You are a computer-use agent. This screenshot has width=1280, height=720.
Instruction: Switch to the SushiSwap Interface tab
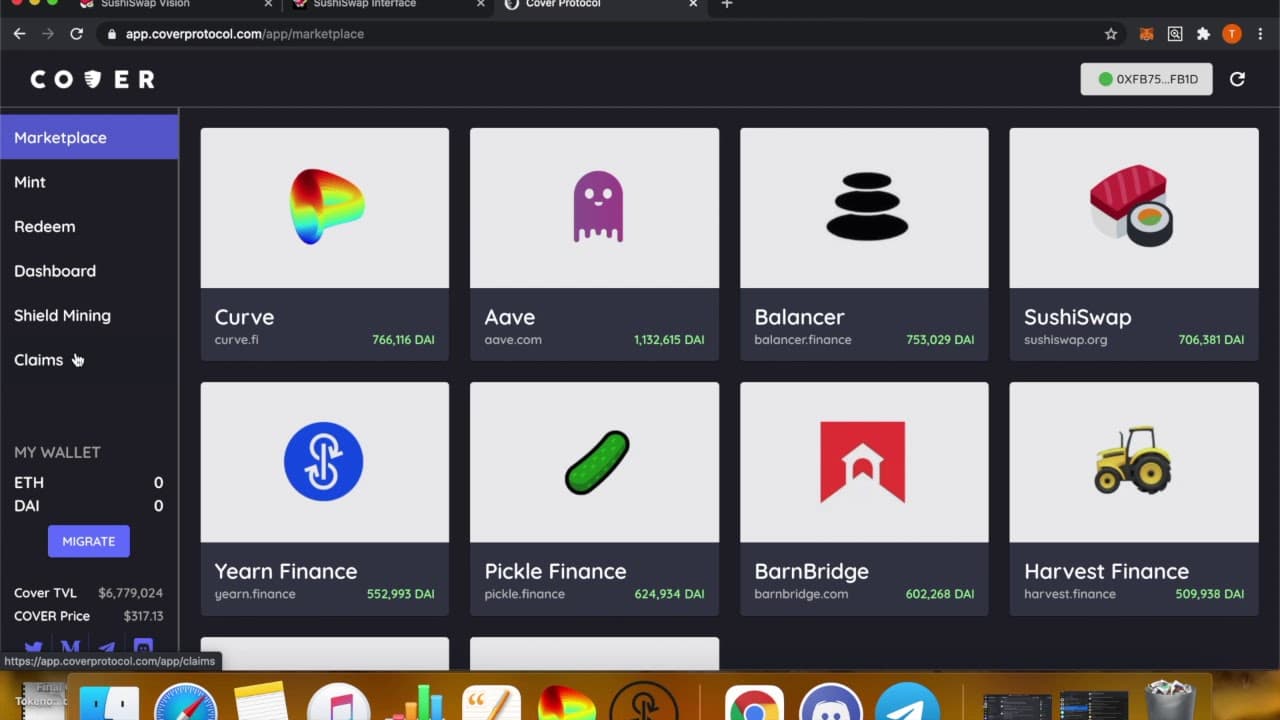pyautogui.click(x=364, y=5)
